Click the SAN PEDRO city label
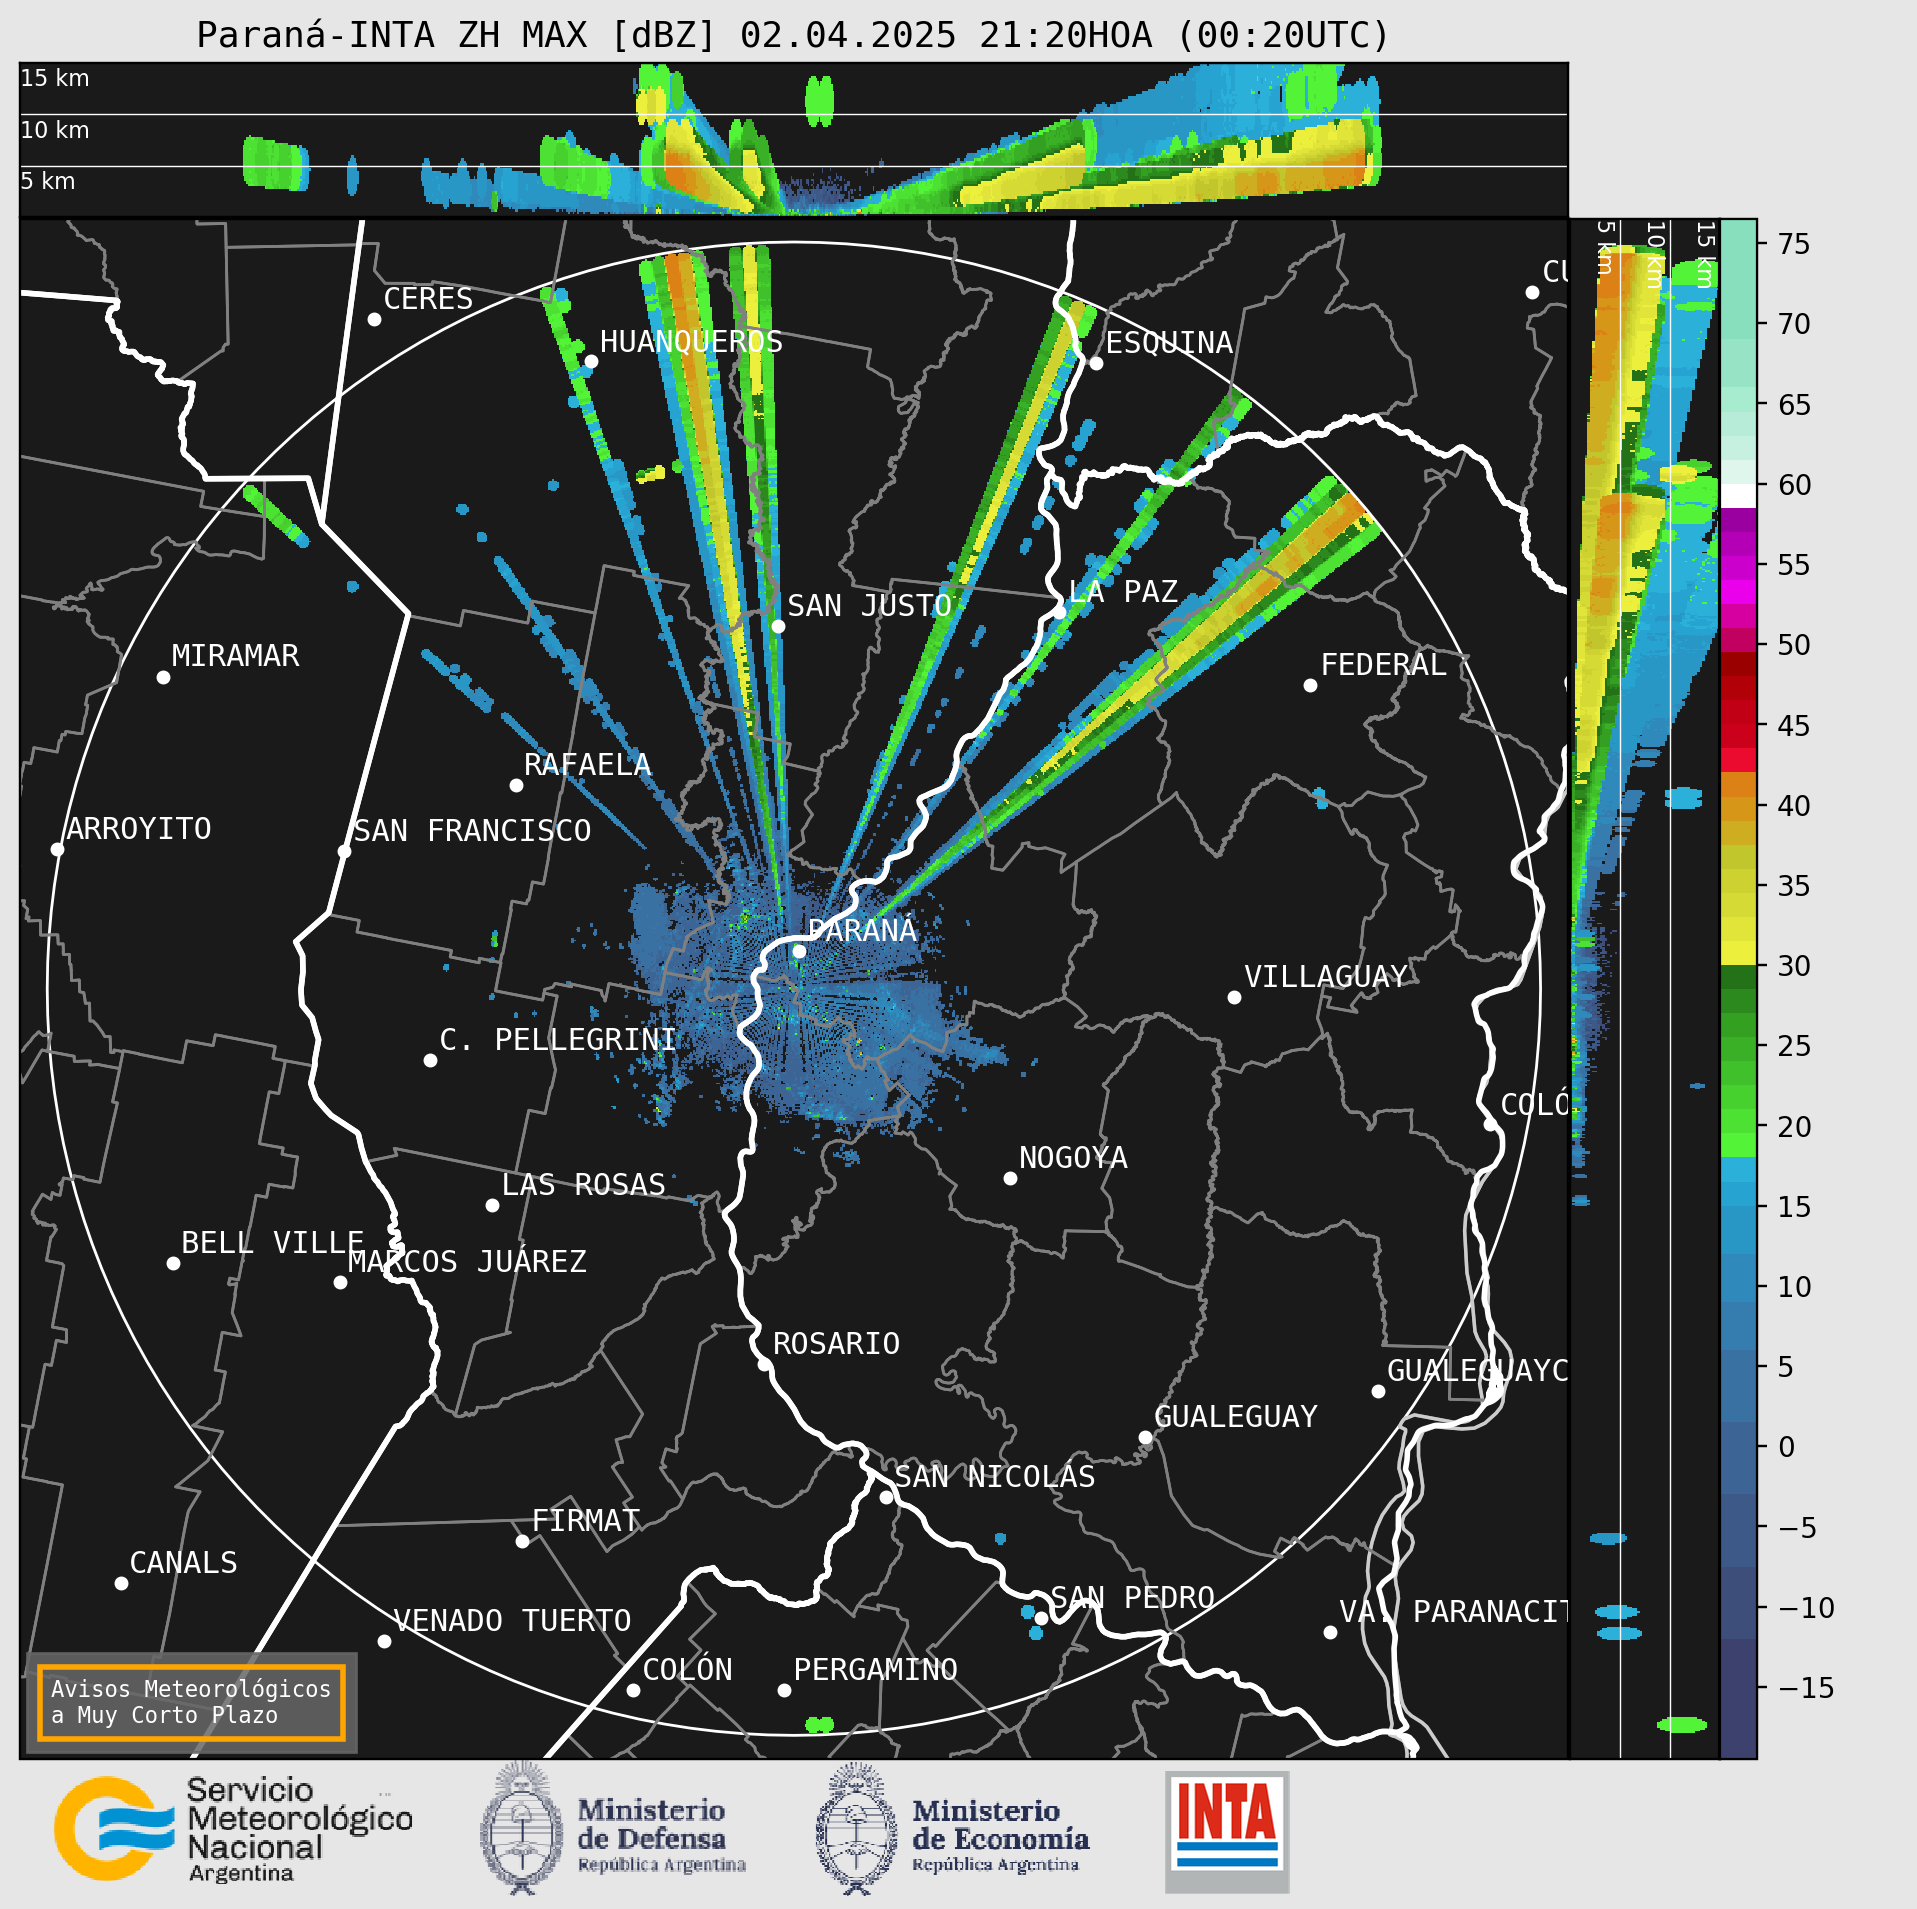 tap(1132, 1598)
